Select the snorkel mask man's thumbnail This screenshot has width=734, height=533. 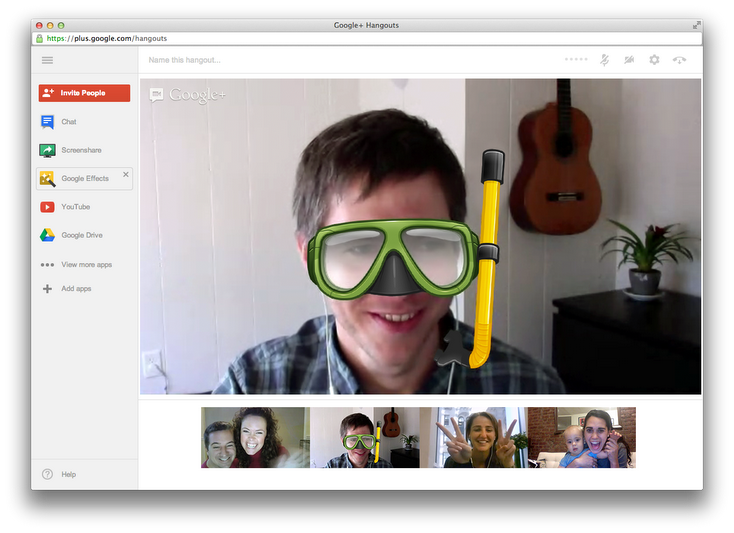pyautogui.click(x=365, y=438)
